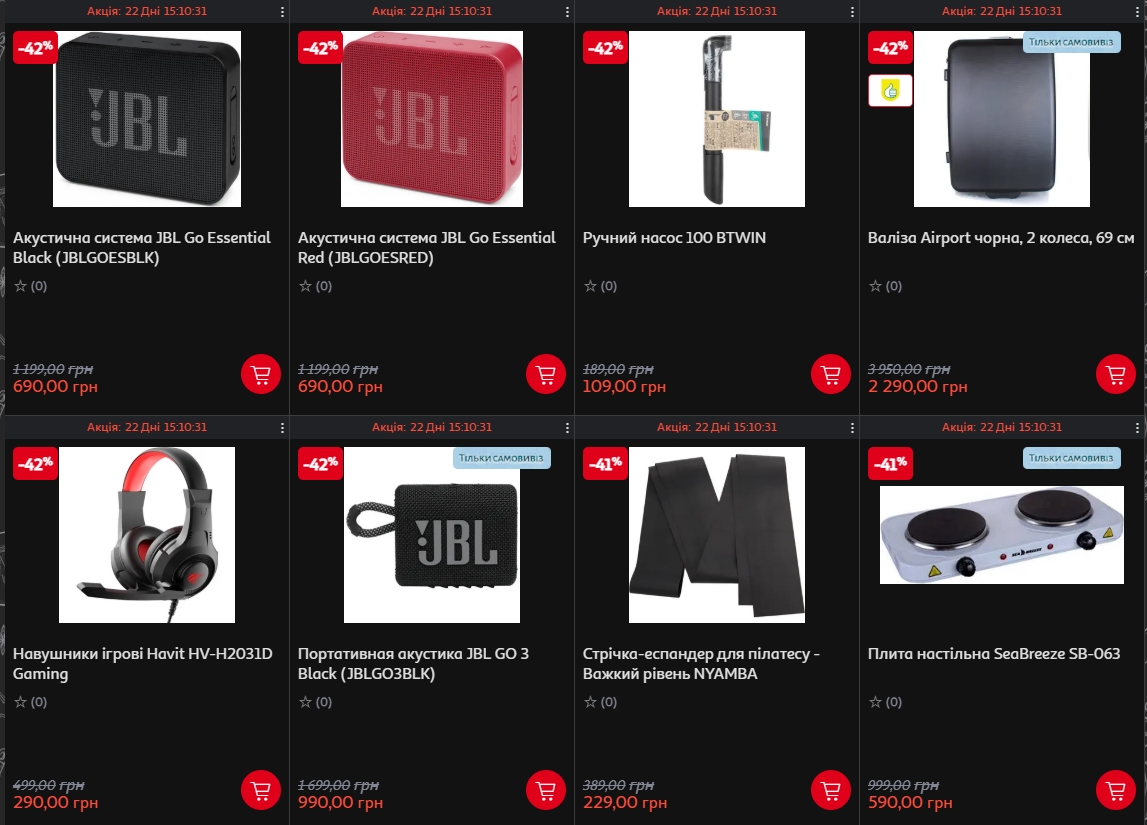Open three-dot menu on Havit headphones card
The width and height of the screenshot is (1147, 825).
click(282, 428)
